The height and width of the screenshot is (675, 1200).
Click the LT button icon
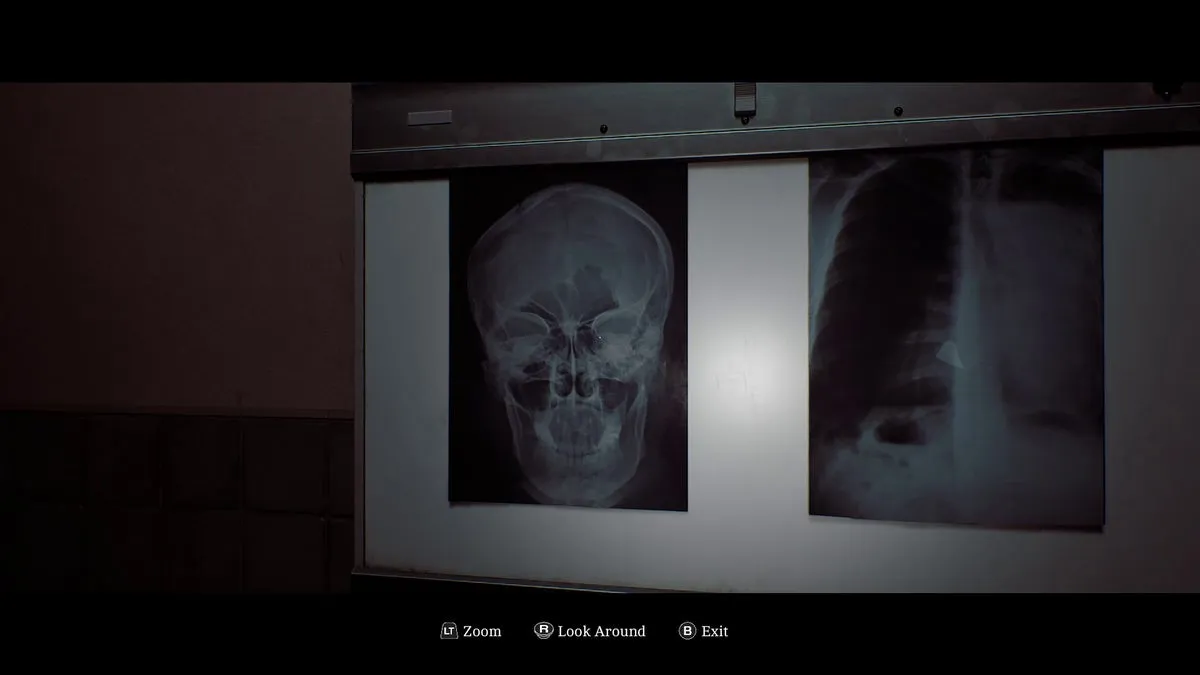tap(449, 631)
